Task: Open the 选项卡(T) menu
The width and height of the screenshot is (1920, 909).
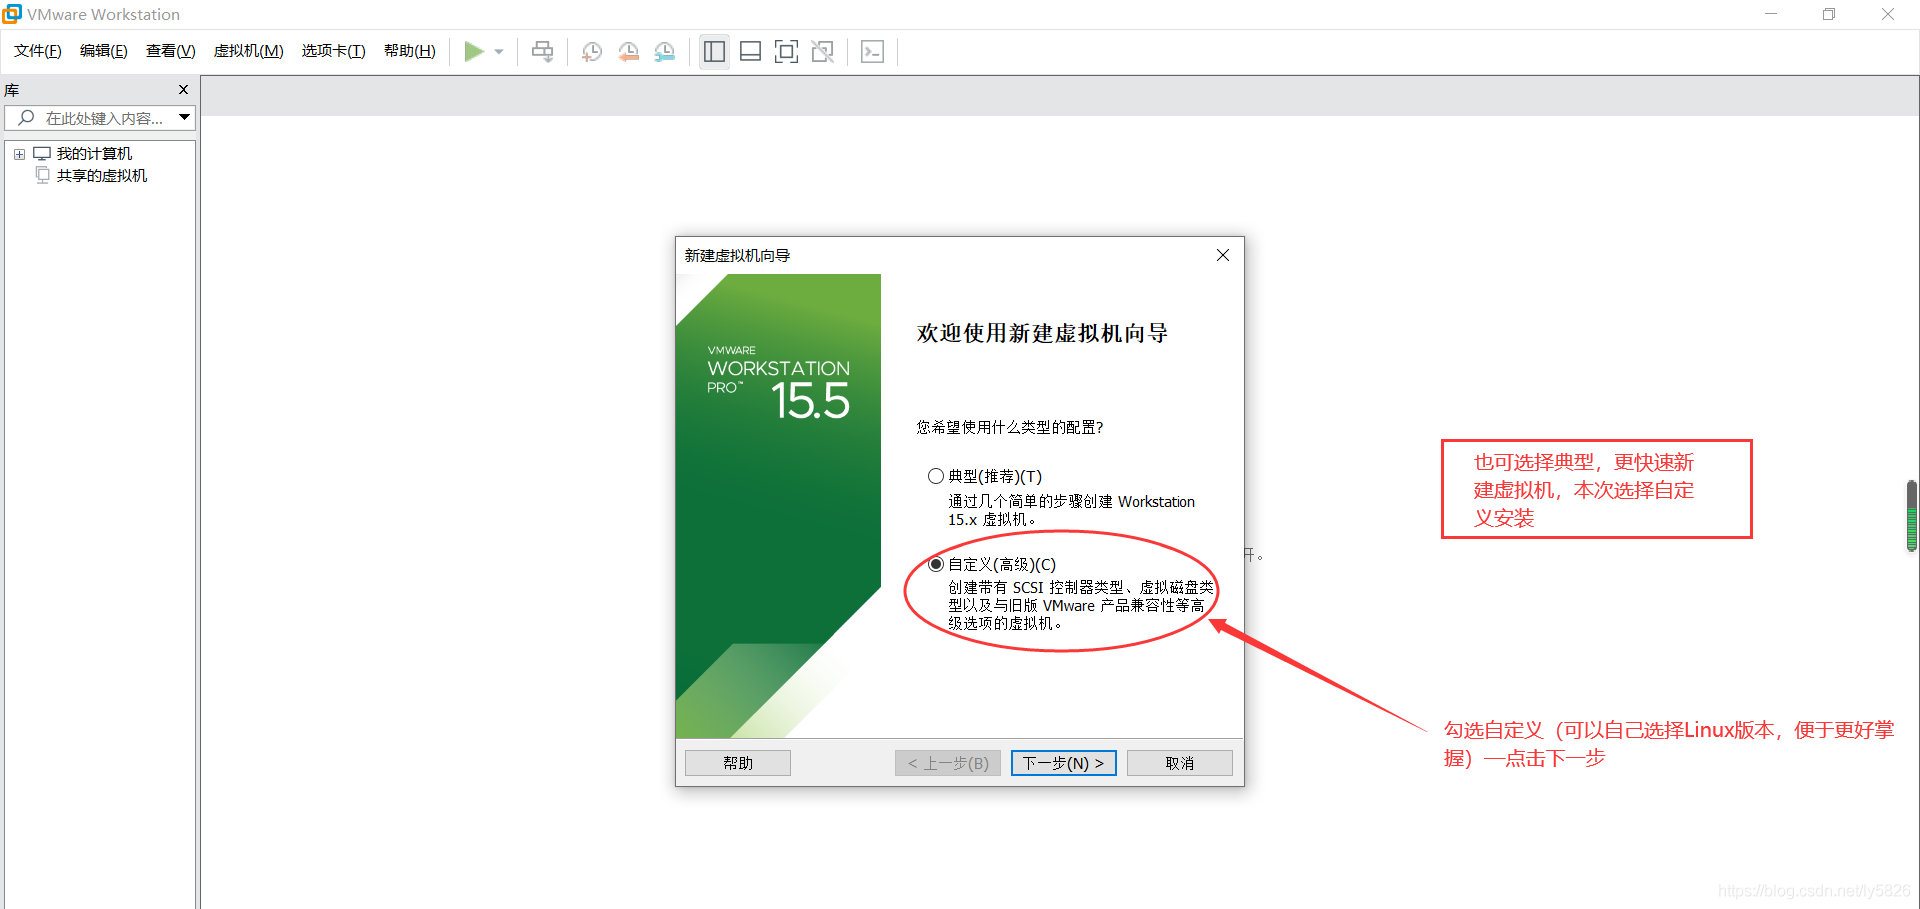Action: coord(334,51)
